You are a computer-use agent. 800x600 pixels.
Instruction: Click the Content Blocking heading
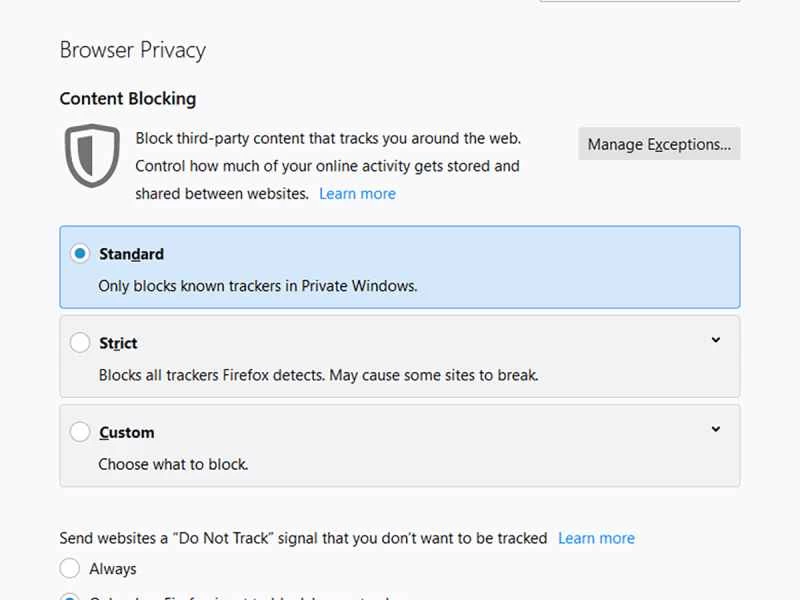click(127, 98)
